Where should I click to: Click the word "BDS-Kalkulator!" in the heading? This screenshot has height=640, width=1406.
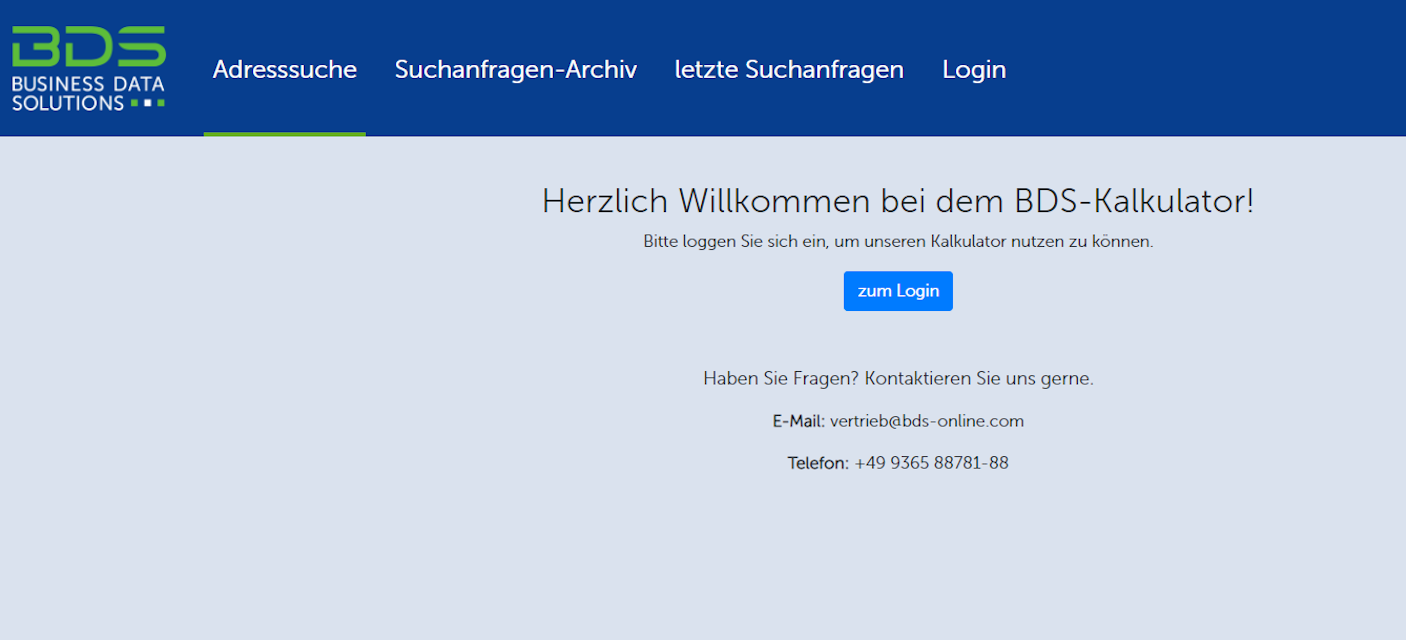point(1134,201)
